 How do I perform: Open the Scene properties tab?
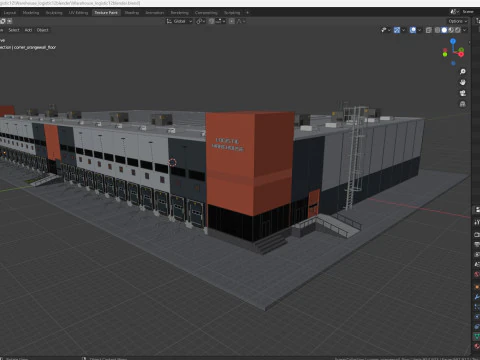pyautogui.click(x=477, y=265)
